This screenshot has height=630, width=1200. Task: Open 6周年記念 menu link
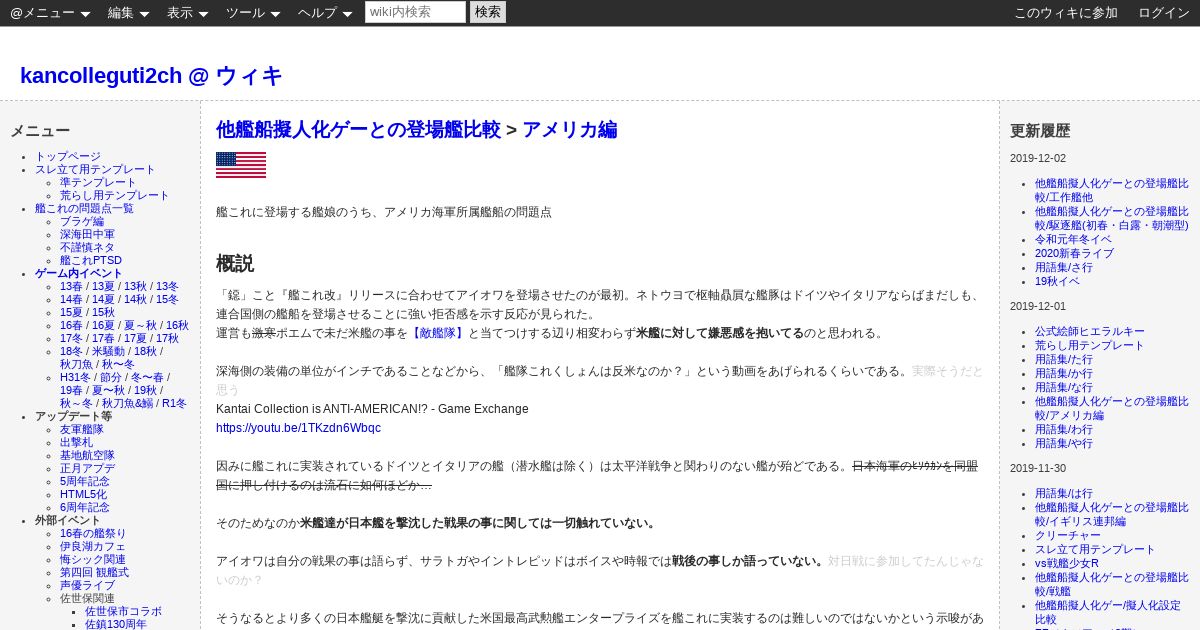click(x=85, y=508)
